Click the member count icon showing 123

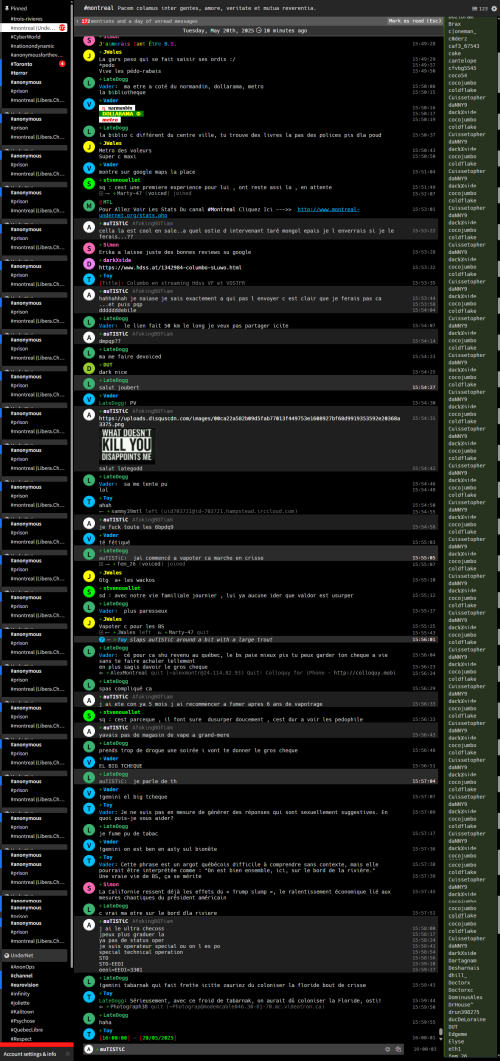[x=478, y=8]
